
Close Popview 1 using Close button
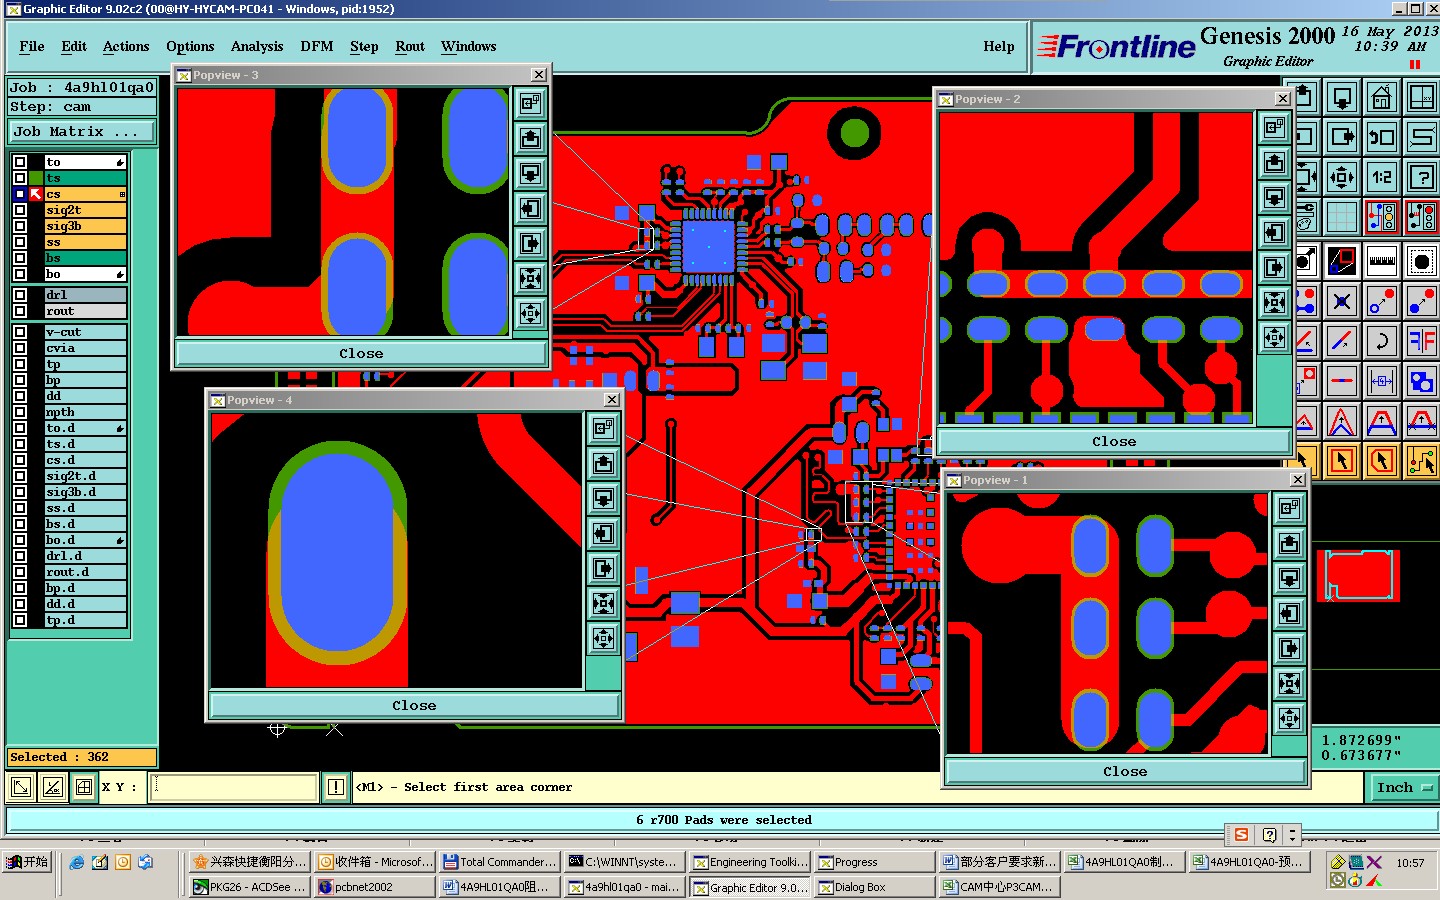[x=1125, y=772]
